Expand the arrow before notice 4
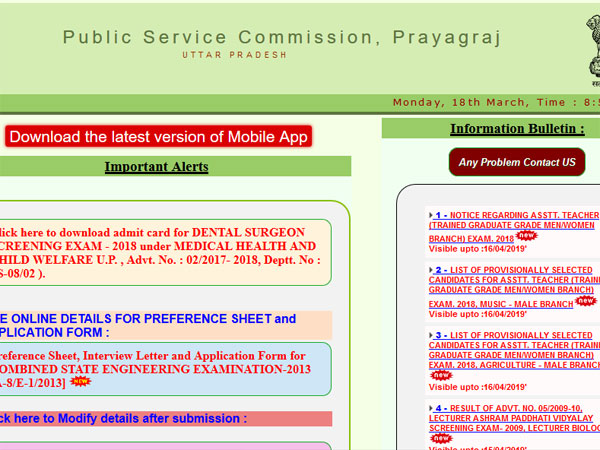This screenshot has width=600, height=450. click(431, 409)
